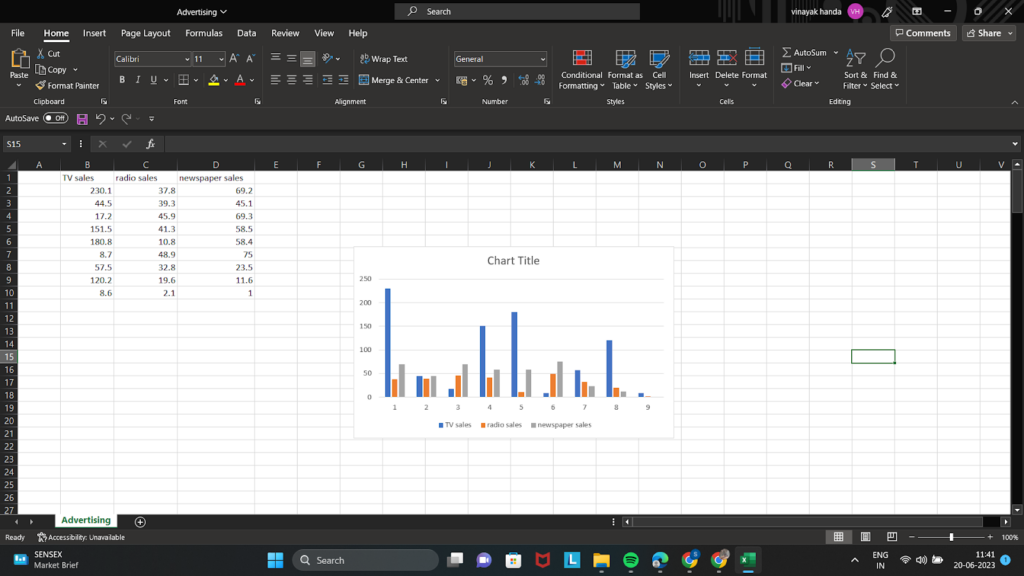Screen dimensions: 1024x576
Task: Click the Wrap Text button
Action: (x=384, y=59)
